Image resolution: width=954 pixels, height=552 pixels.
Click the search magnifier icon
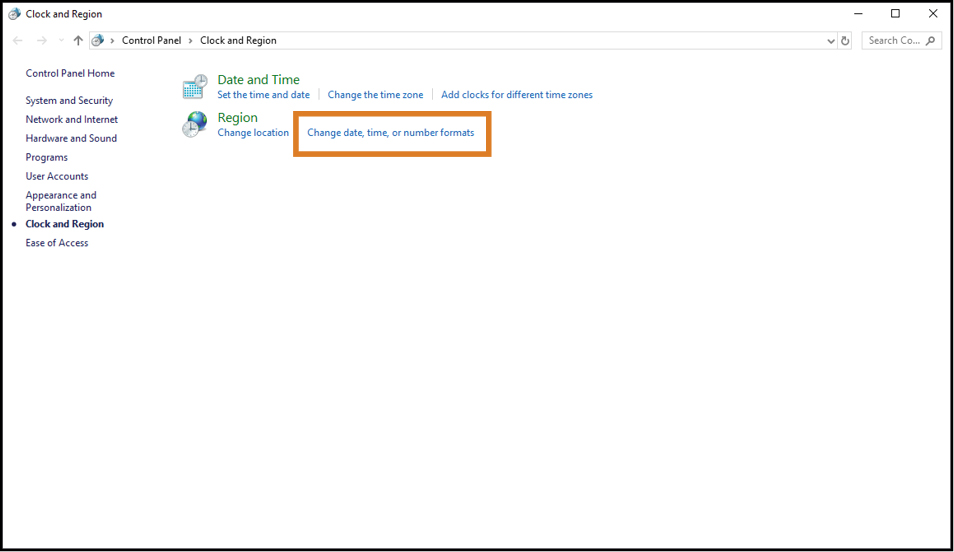tap(930, 41)
